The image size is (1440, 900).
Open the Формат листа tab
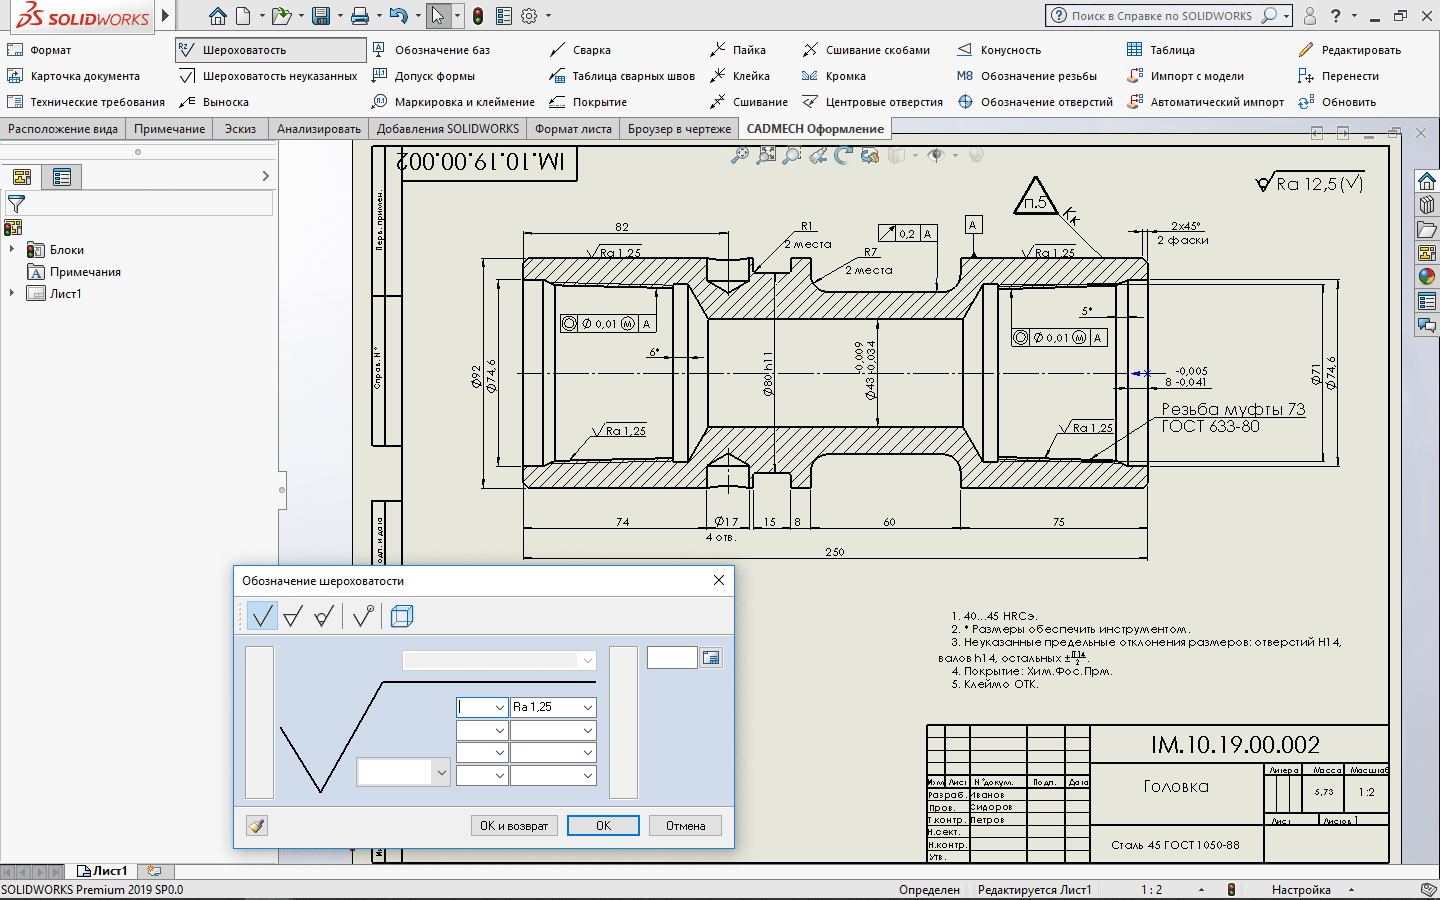[x=573, y=129]
